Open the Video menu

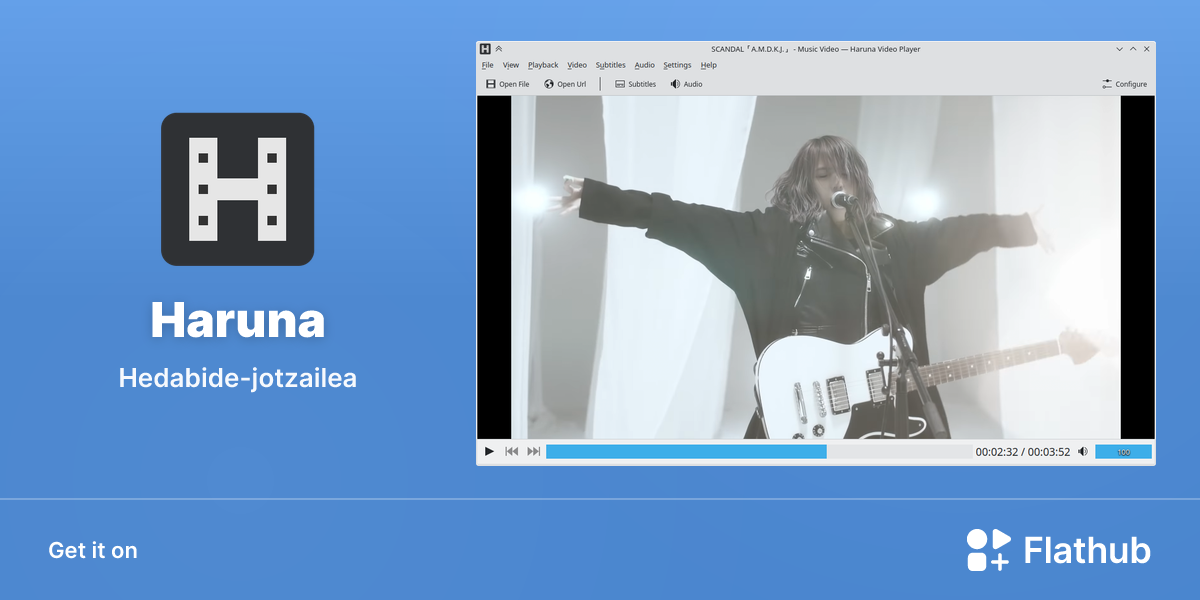[577, 65]
